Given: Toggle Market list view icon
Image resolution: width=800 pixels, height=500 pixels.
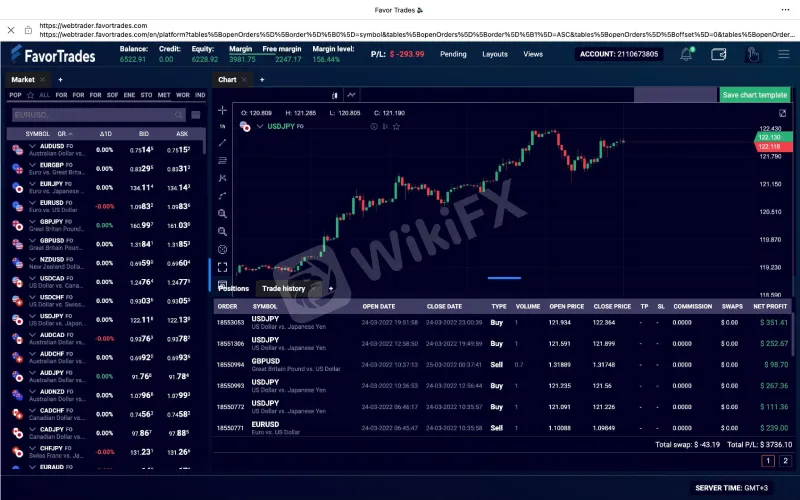Looking at the screenshot, I should click(195, 115).
